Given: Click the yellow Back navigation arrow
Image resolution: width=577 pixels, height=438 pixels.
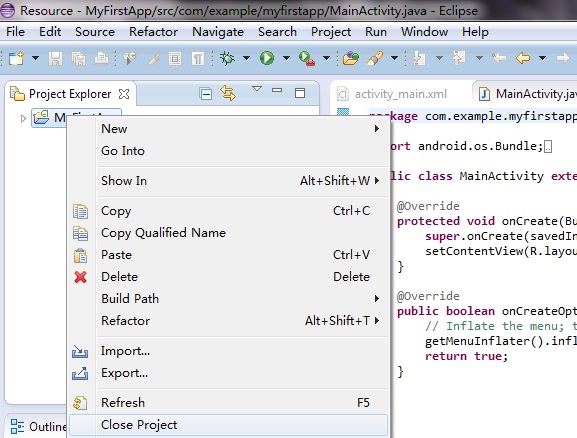Looking at the screenshot, I should (x=523, y=58).
